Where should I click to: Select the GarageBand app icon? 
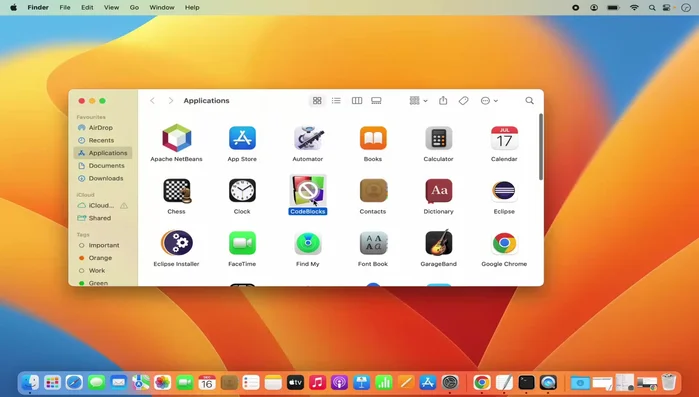[x=439, y=243]
